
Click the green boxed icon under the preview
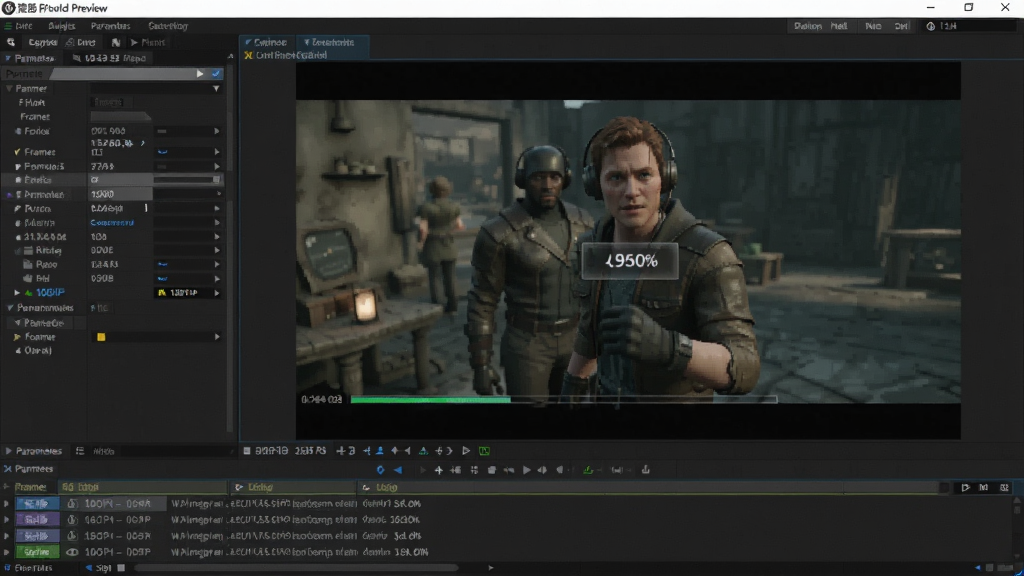[x=485, y=451]
